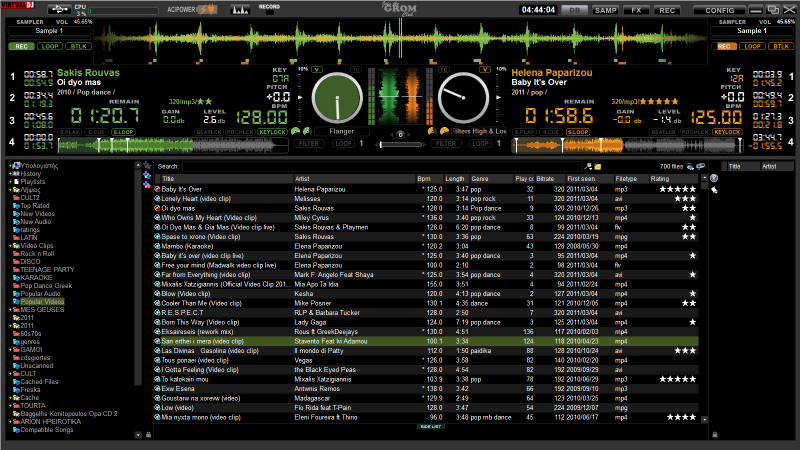800x450 pixels.
Task: Click the blue virtual folder icon beside the folder tree
Action: pyautogui.click(x=147, y=175)
